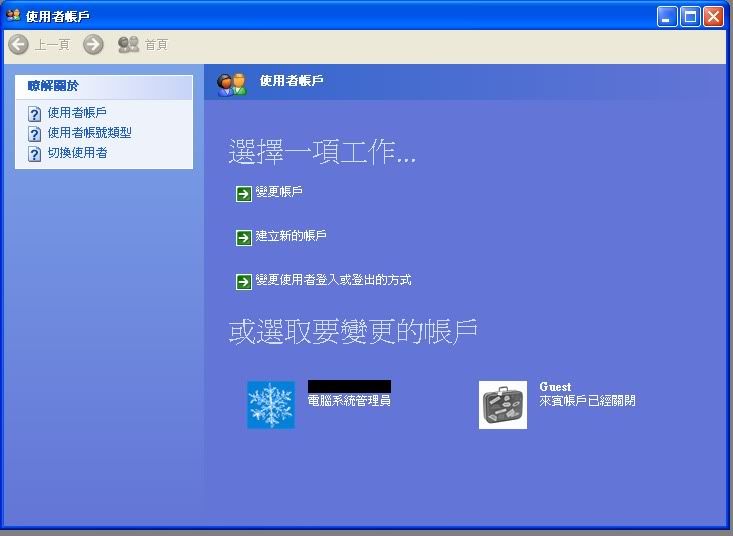This screenshot has width=733, height=536.
Task: Click the Guest account name
Action: (555, 387)
